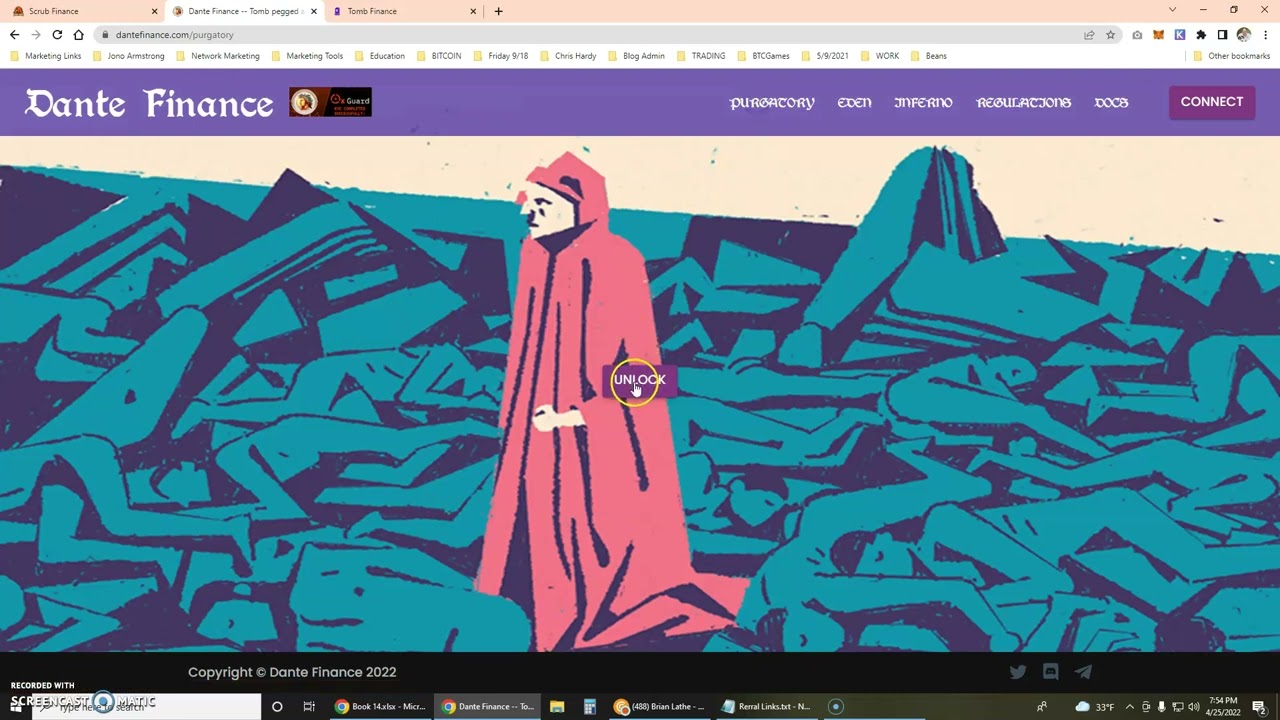Screen dimensions: 1280x720
Task: Open the tab search dropdown arrow
Action: coord(1172,10)
